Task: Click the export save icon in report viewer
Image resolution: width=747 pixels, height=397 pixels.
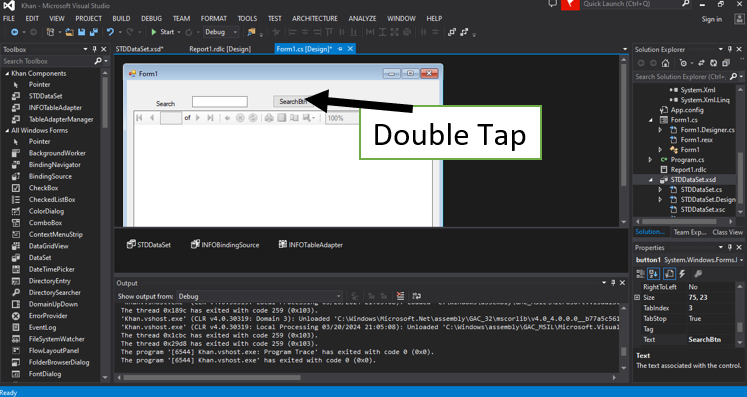Action: point(309,118)
